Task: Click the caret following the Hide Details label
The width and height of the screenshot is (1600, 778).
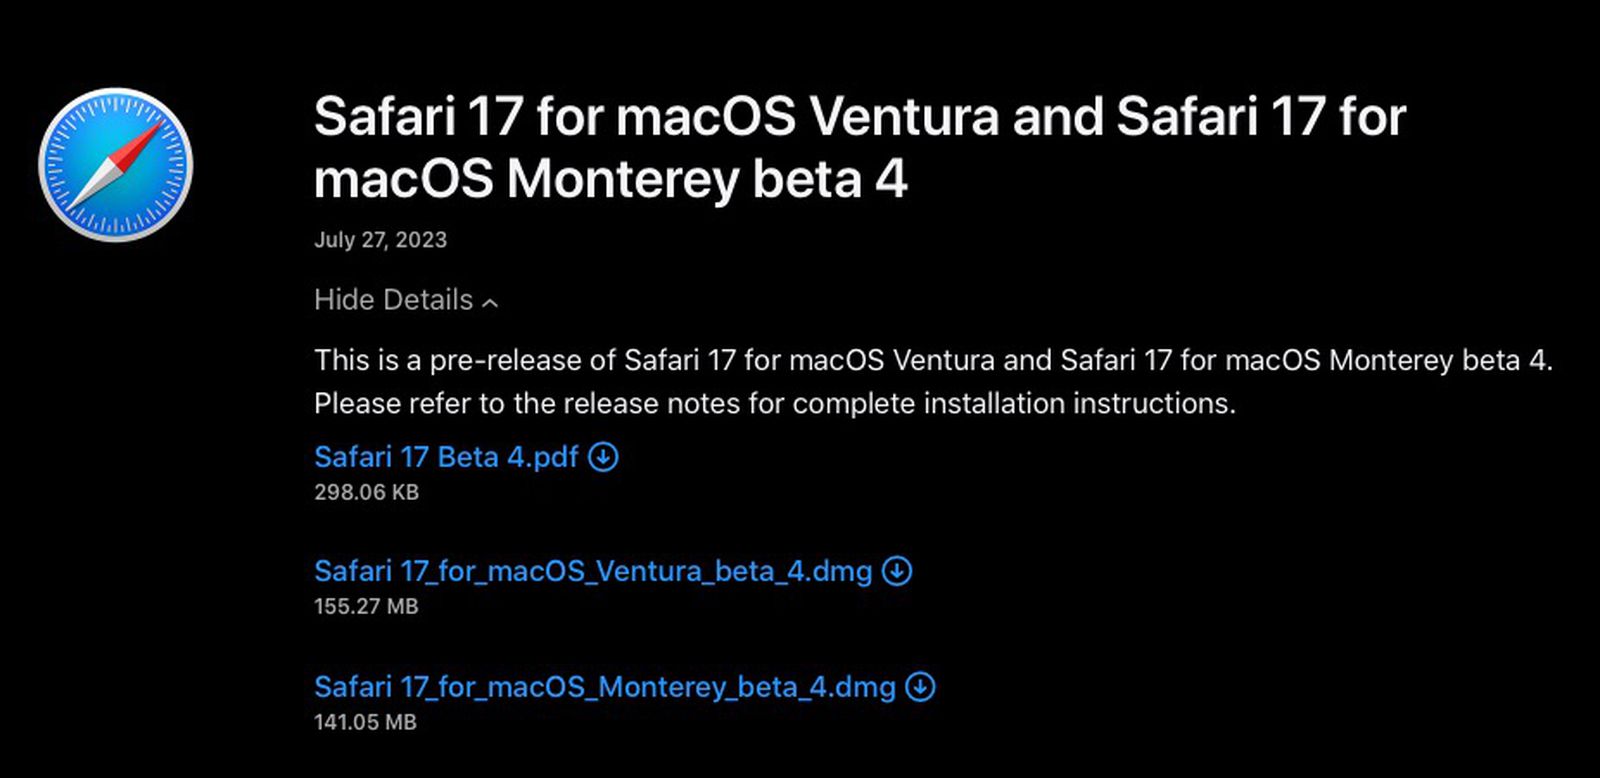Action: (490, 302)
